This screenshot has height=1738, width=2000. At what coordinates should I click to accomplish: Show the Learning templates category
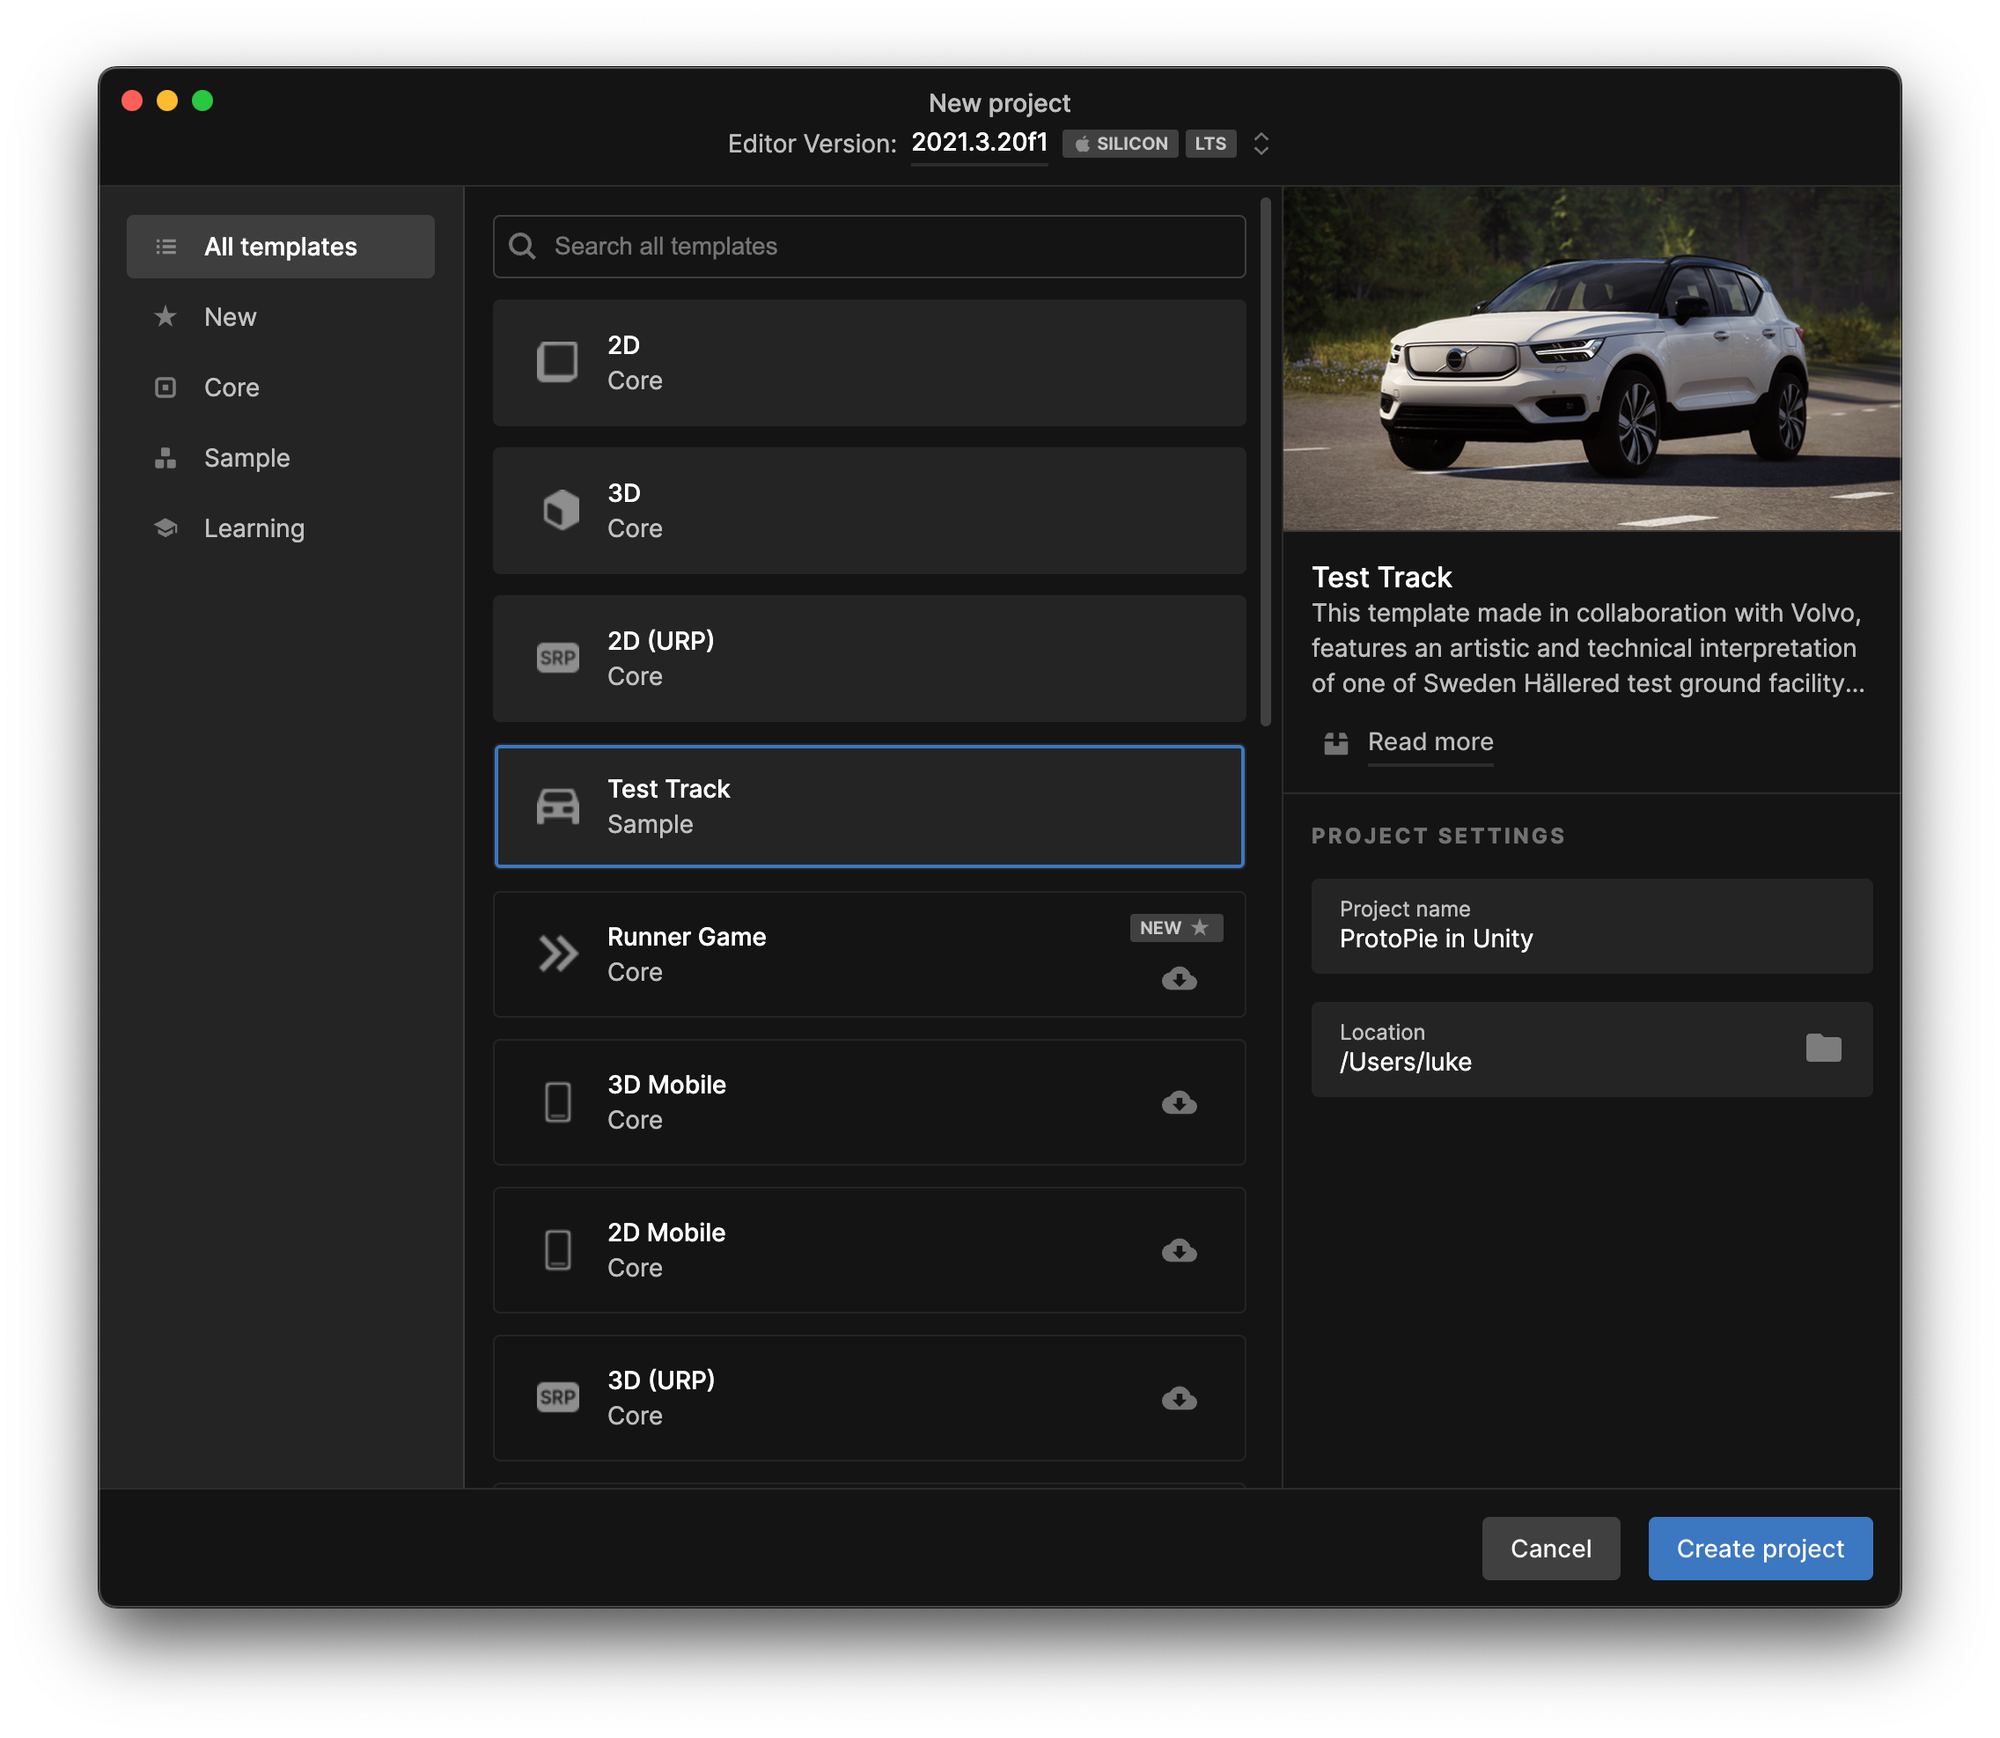point(254,528)
